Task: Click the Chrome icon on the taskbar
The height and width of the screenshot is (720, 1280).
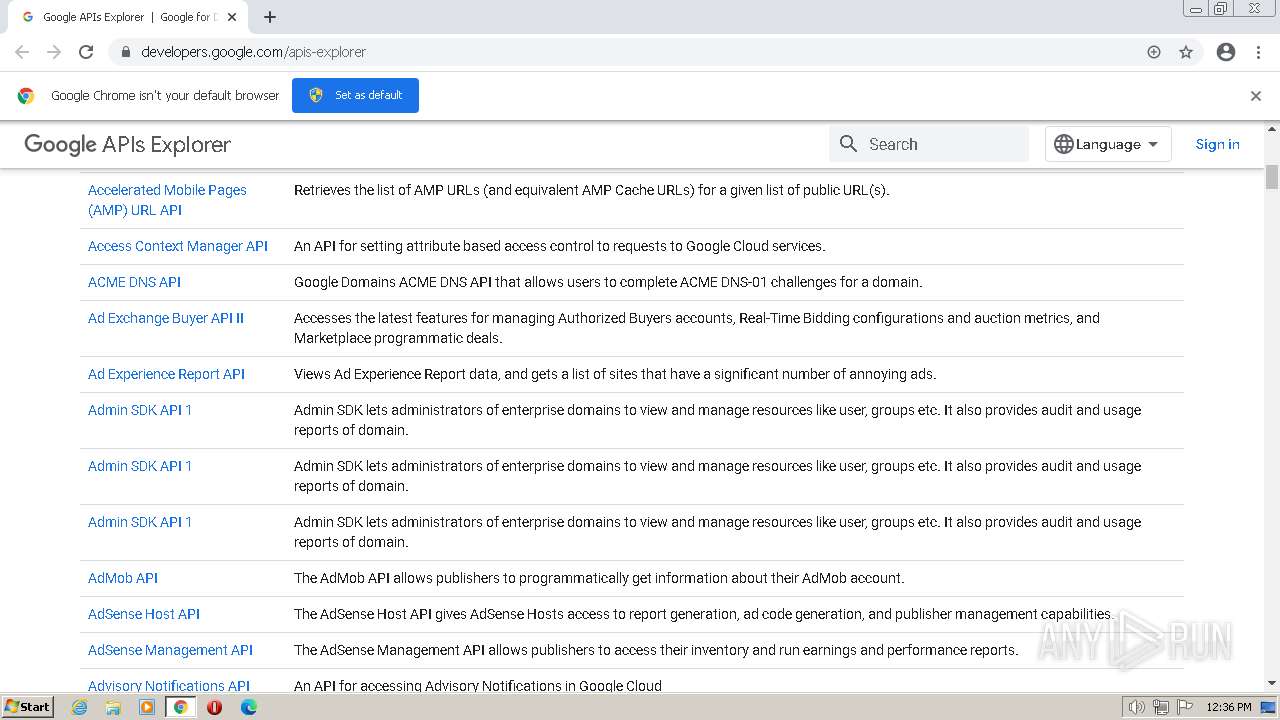Action: (x=180, y=707)
